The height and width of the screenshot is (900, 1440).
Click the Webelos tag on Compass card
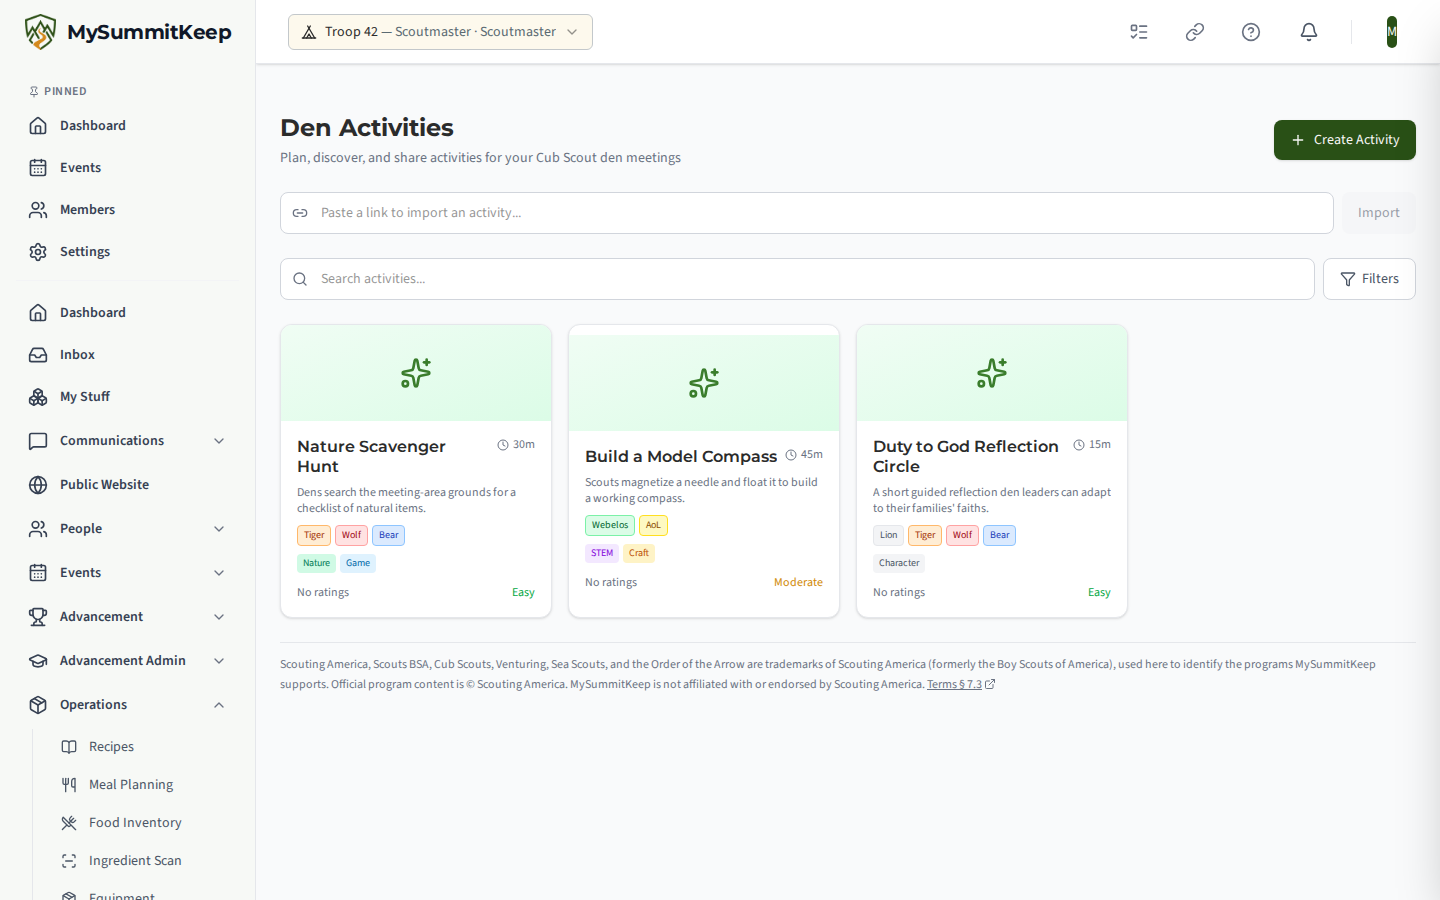click(610, 525)
